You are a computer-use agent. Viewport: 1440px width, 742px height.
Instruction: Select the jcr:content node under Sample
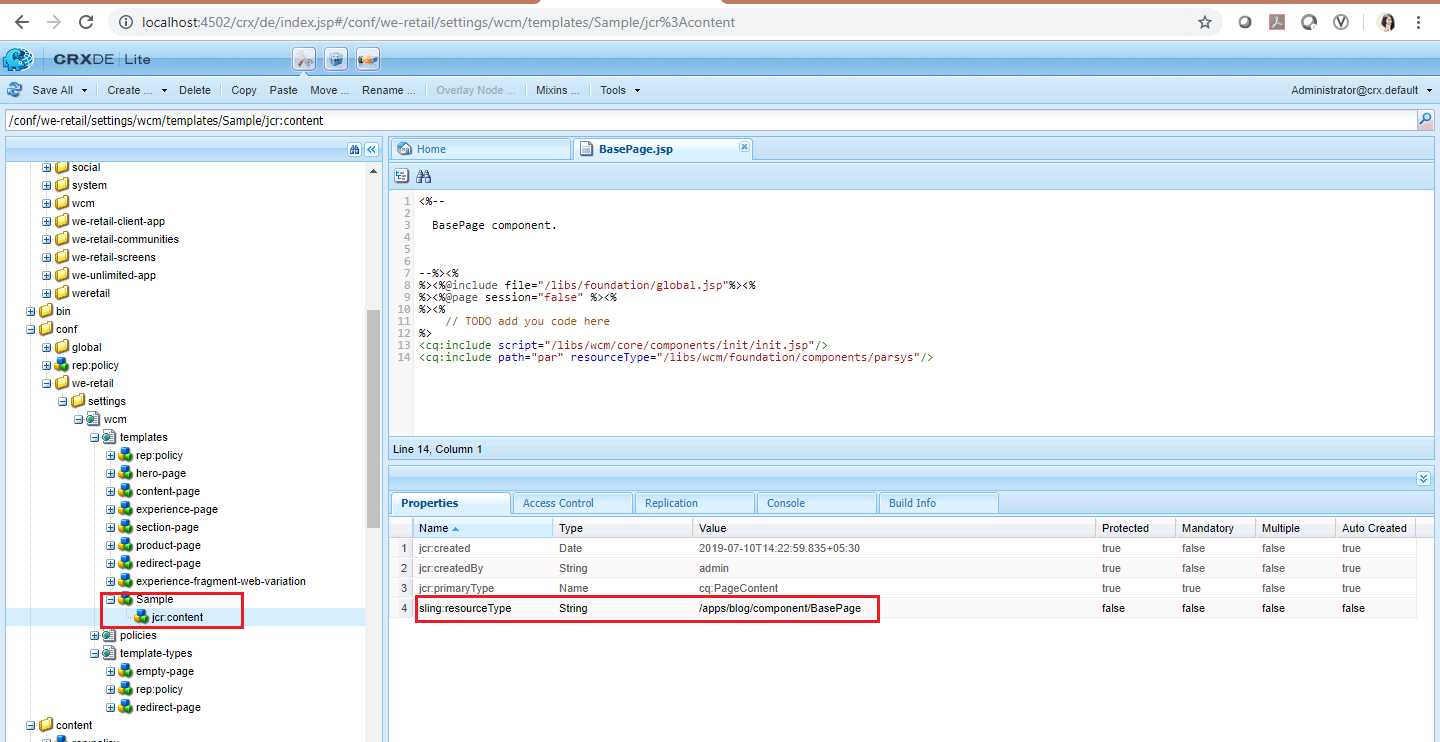click(x=177, y=617)
